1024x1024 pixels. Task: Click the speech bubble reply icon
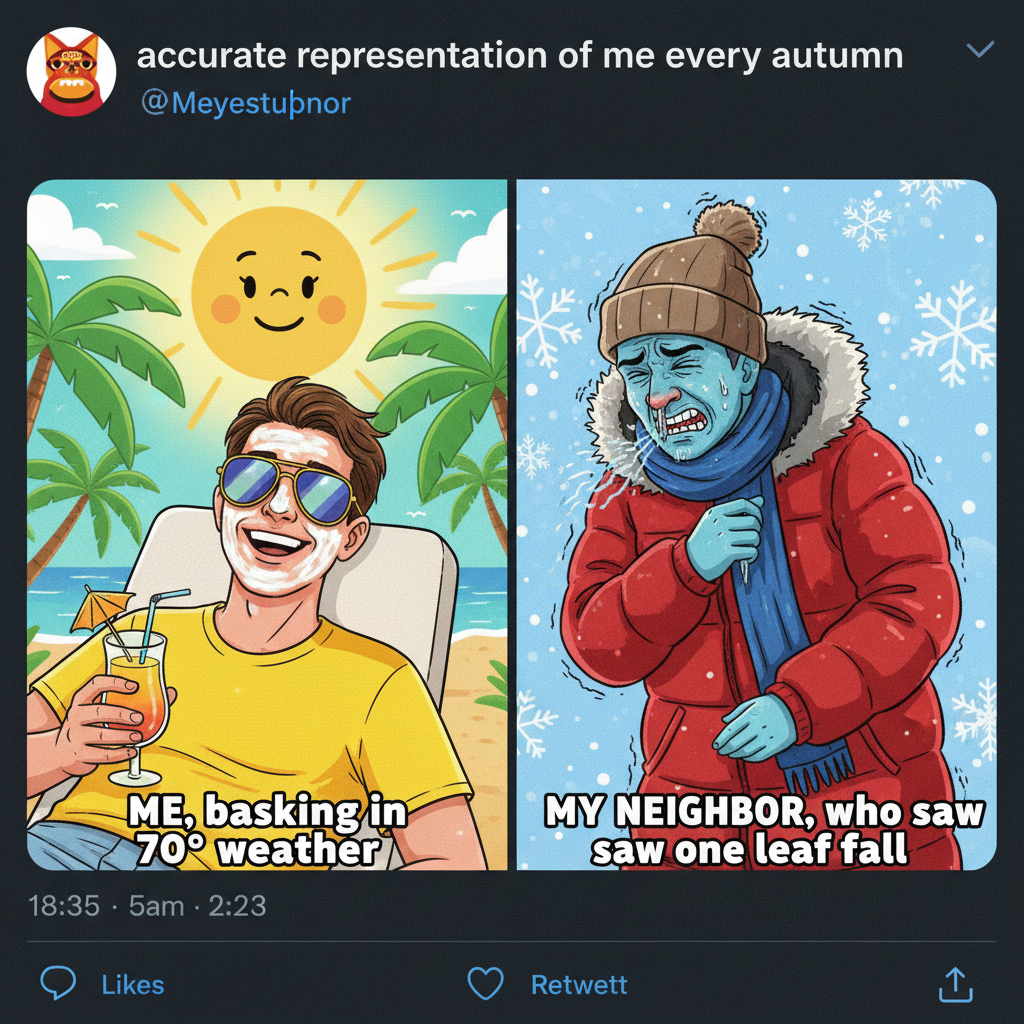coord(58,984)
